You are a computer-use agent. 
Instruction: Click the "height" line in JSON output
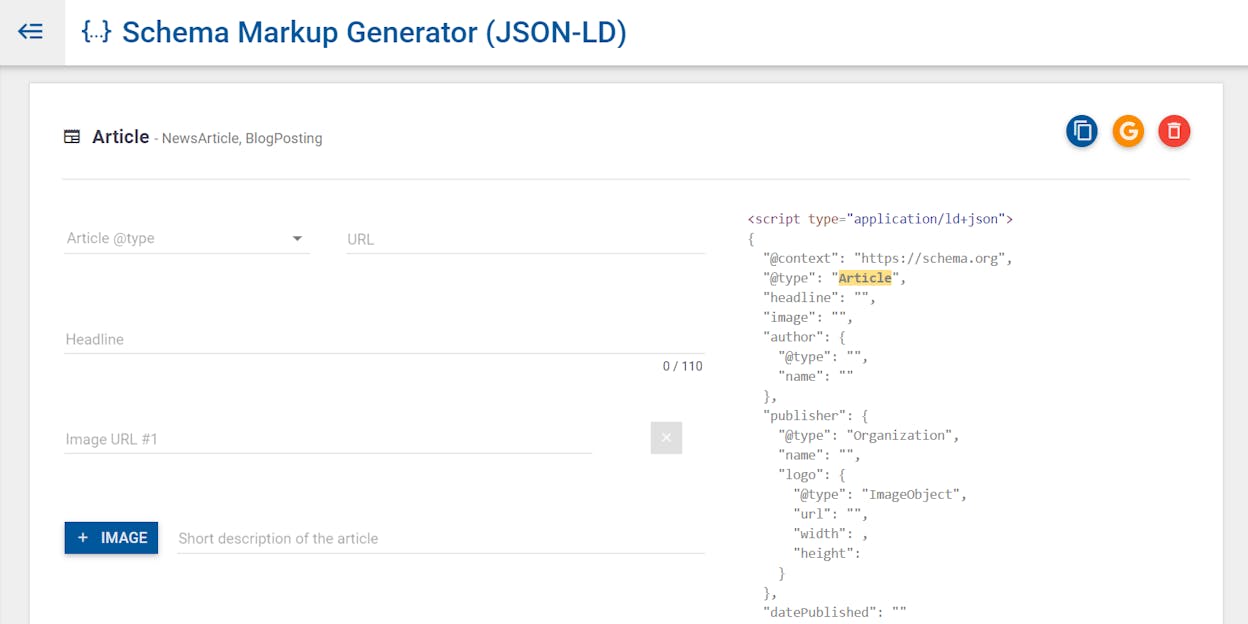[828, 553]
